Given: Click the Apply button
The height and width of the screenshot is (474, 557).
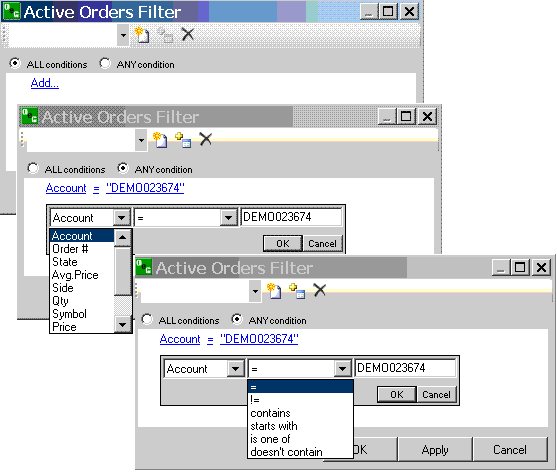Looking at the screenshot, I should [x=435, y=450].
